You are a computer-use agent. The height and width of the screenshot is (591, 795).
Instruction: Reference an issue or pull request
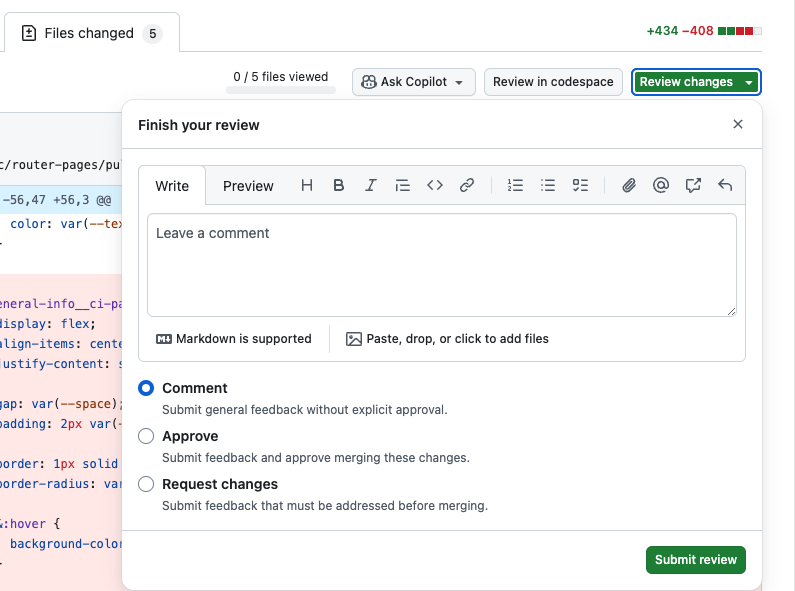(x=693, y=186)
